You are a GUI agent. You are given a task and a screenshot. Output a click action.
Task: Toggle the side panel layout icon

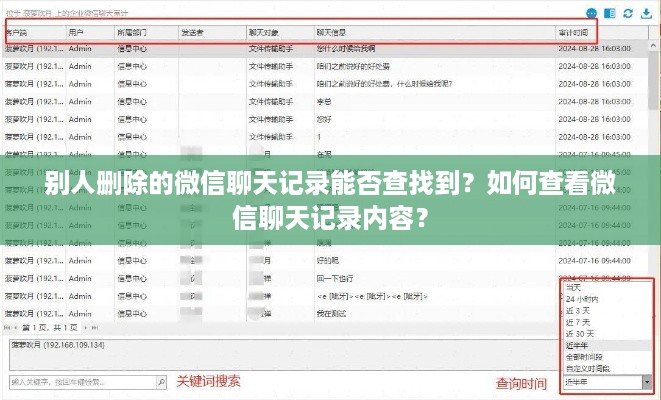610,13
